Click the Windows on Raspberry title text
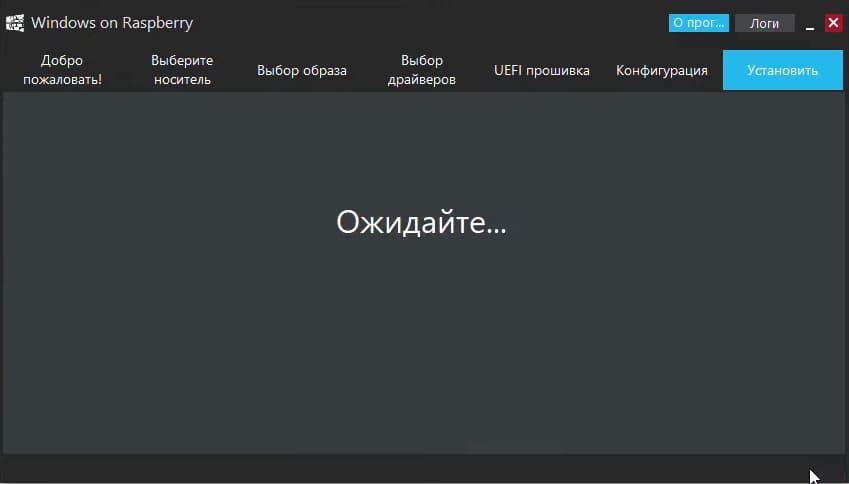849x484 pixels. pyautogui.click(x=112, y=23)
